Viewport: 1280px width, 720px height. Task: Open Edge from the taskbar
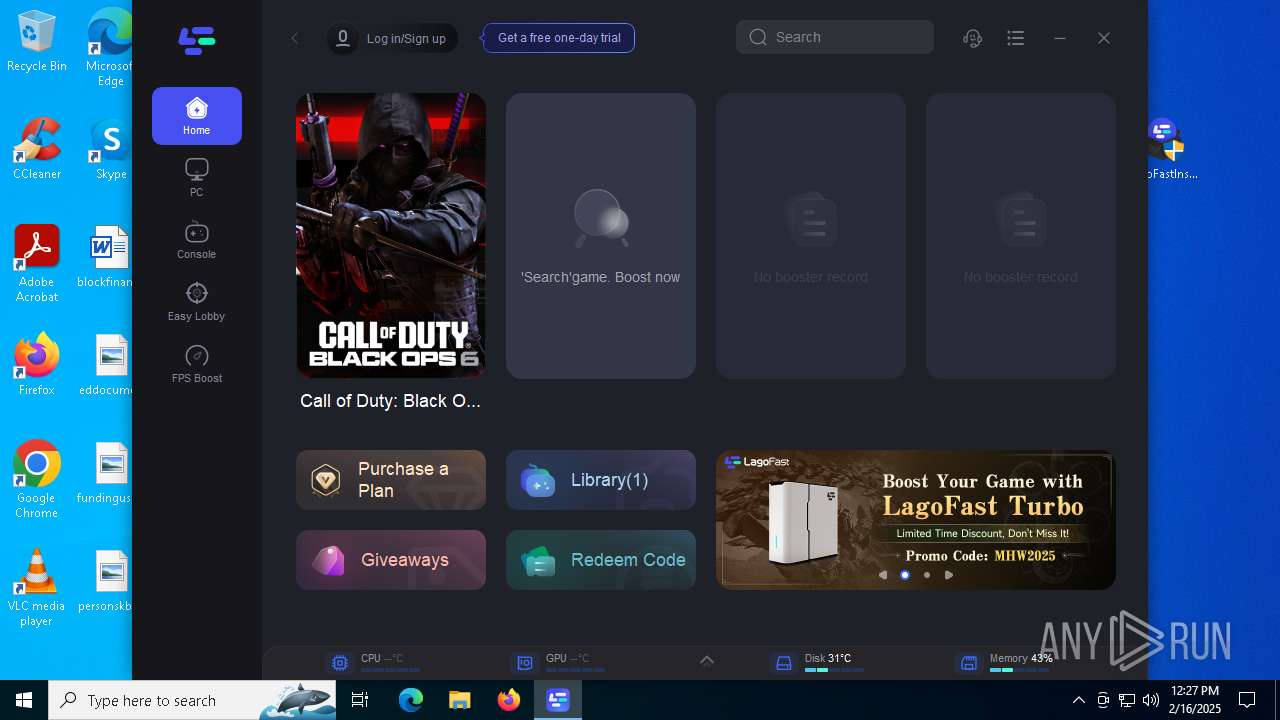point(411,700)
